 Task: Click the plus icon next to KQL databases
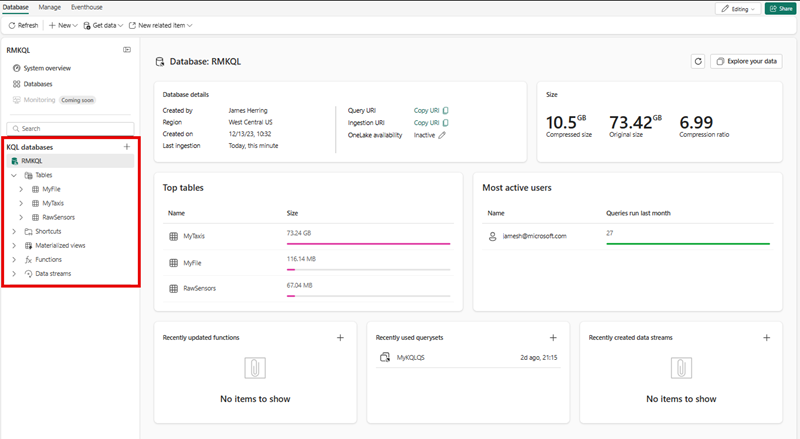pyautogui.click(x=127, y=147)
